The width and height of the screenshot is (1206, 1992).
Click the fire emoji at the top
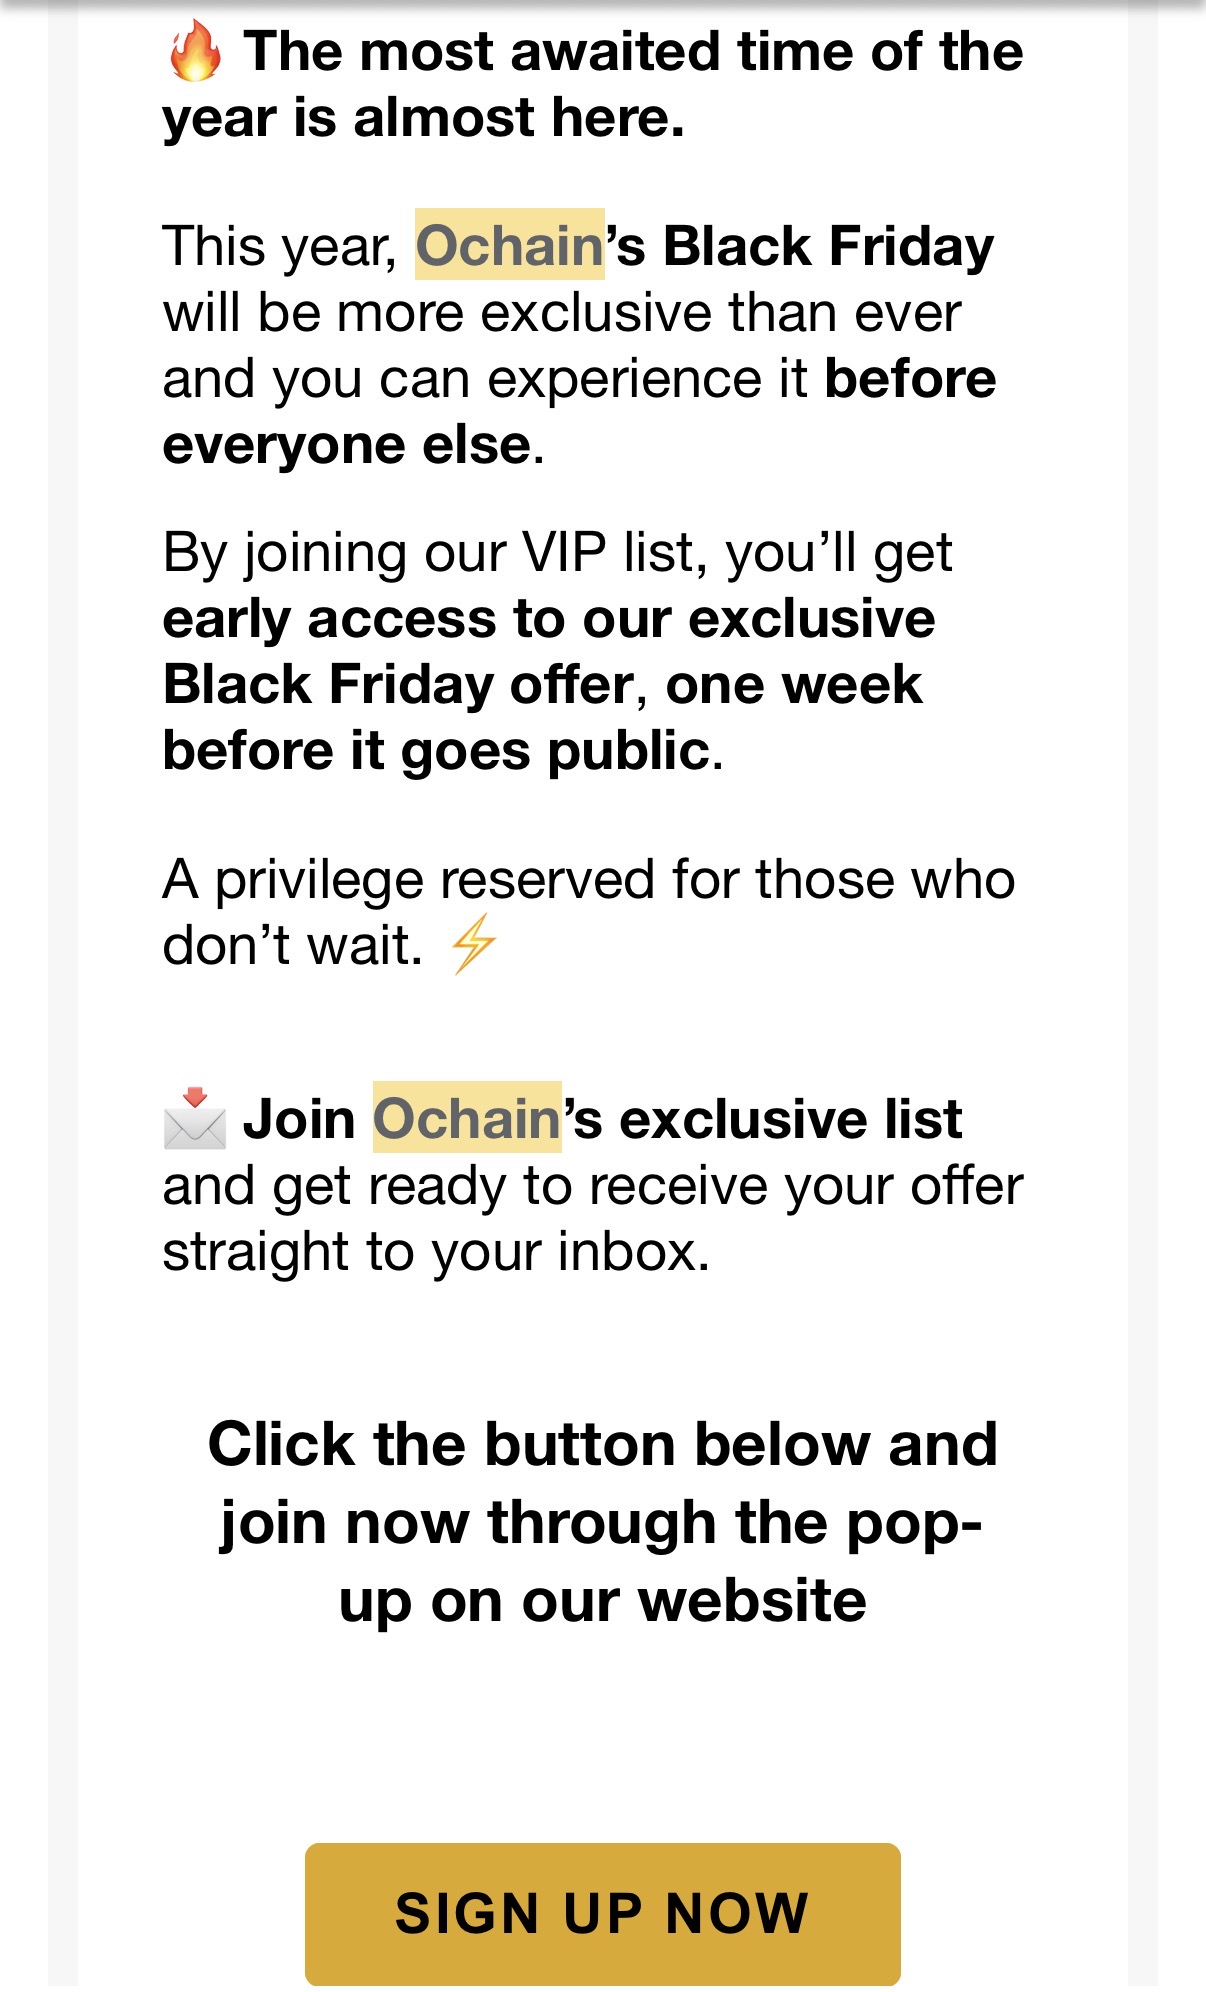tap(194, 51)
